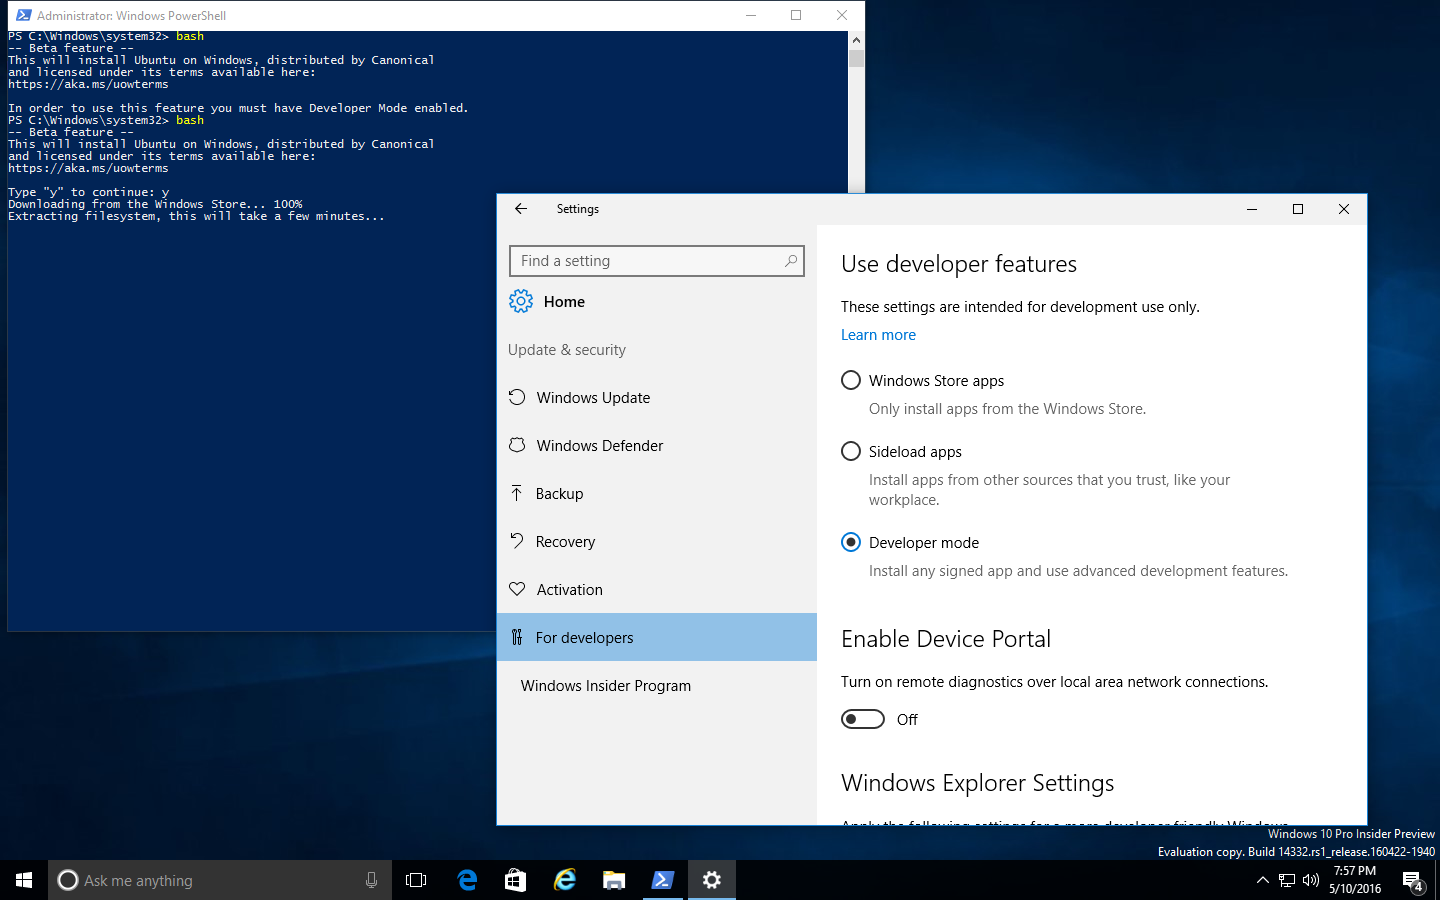1440x900 pixels.
Task: Enable the Device Portal toggle
Action: (x=862, y=719)
